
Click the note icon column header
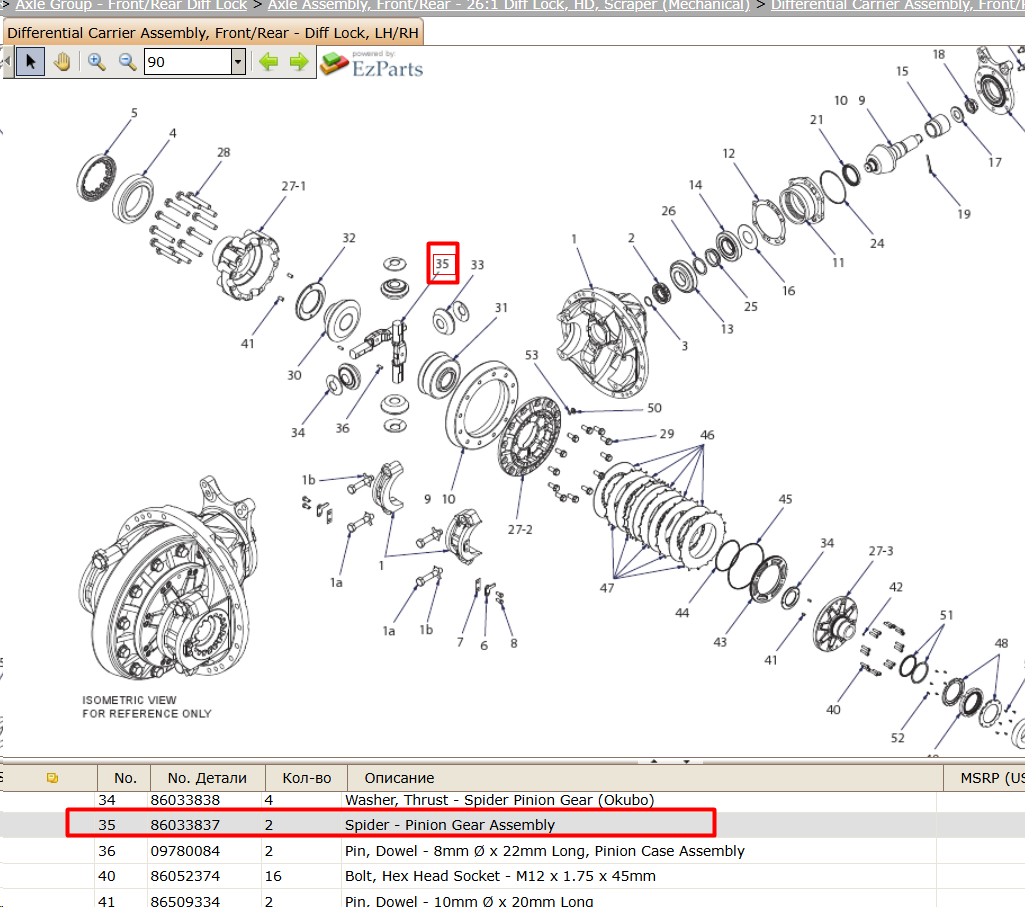[53, 778]
